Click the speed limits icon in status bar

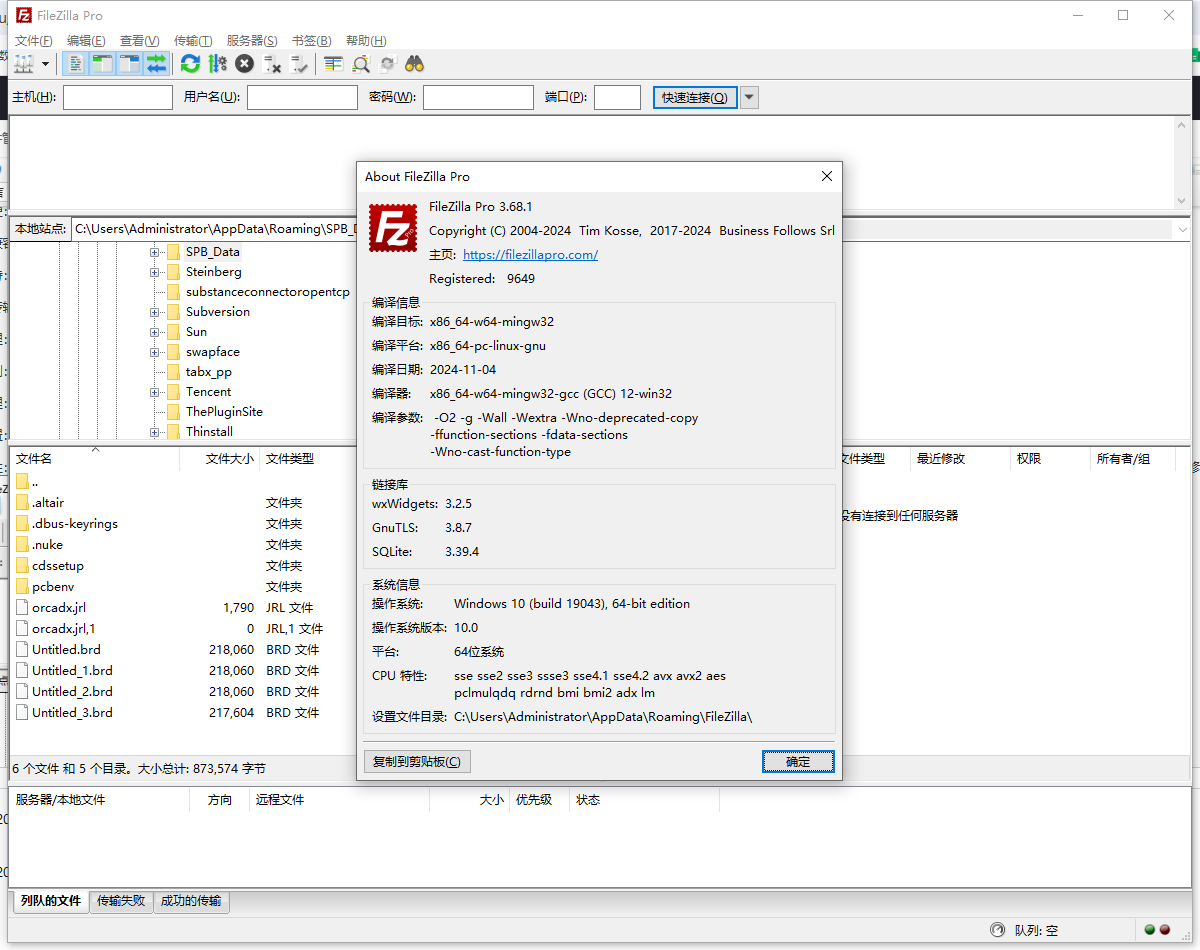tap(997, 930)
